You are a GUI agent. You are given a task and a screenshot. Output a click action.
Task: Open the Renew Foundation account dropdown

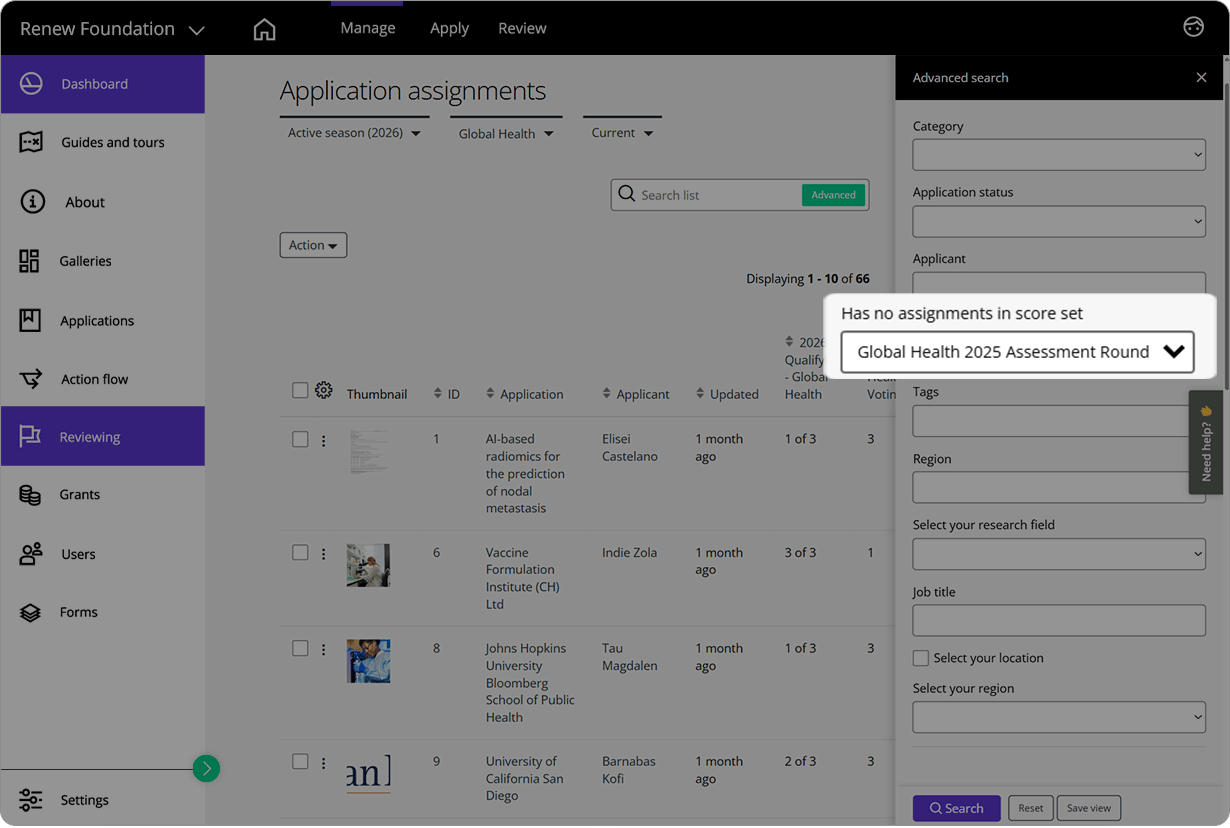pos(112,29)
